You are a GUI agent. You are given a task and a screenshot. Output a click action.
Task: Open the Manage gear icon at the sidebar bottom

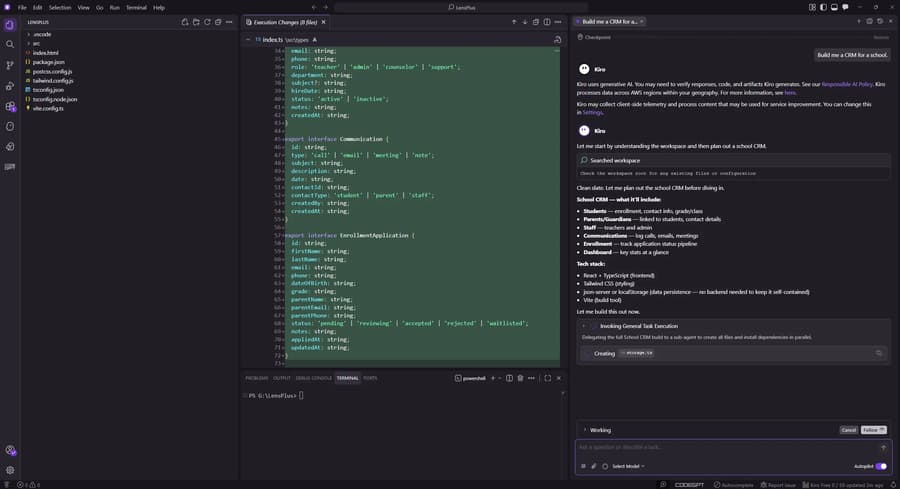10,470
